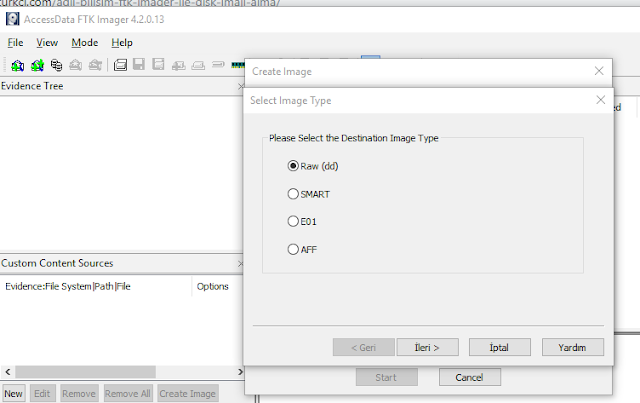Click the Add All Attached Devices icon
640x403 pixels.
click(37, 65)
